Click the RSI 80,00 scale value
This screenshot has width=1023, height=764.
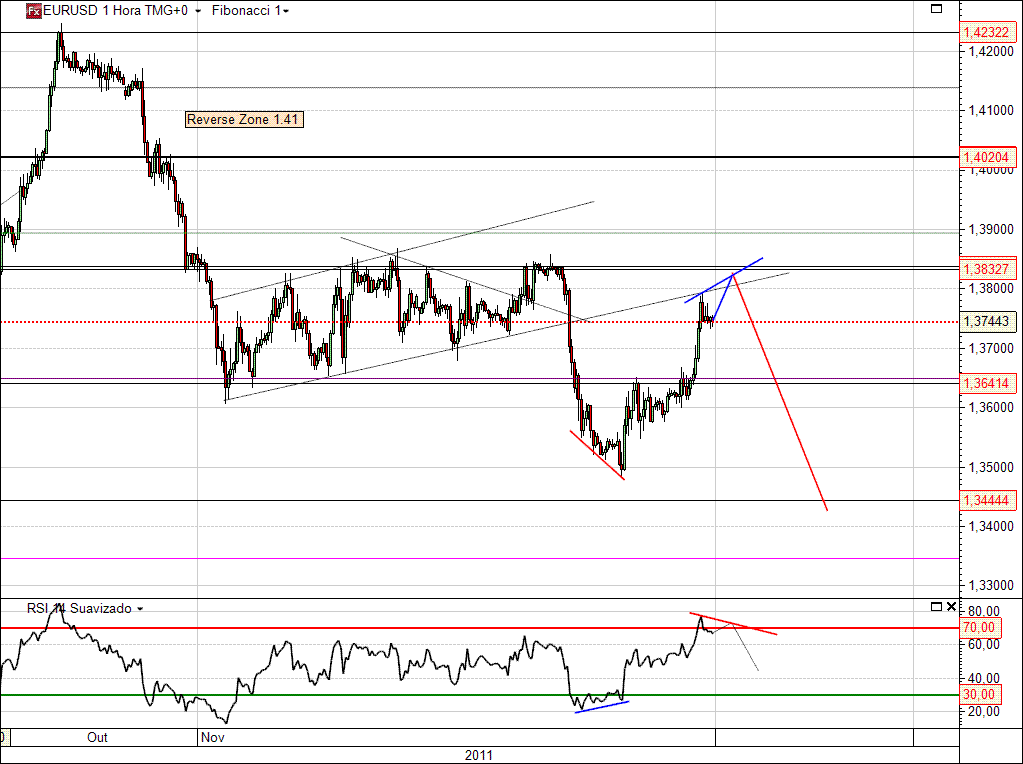tap(984, 611)
